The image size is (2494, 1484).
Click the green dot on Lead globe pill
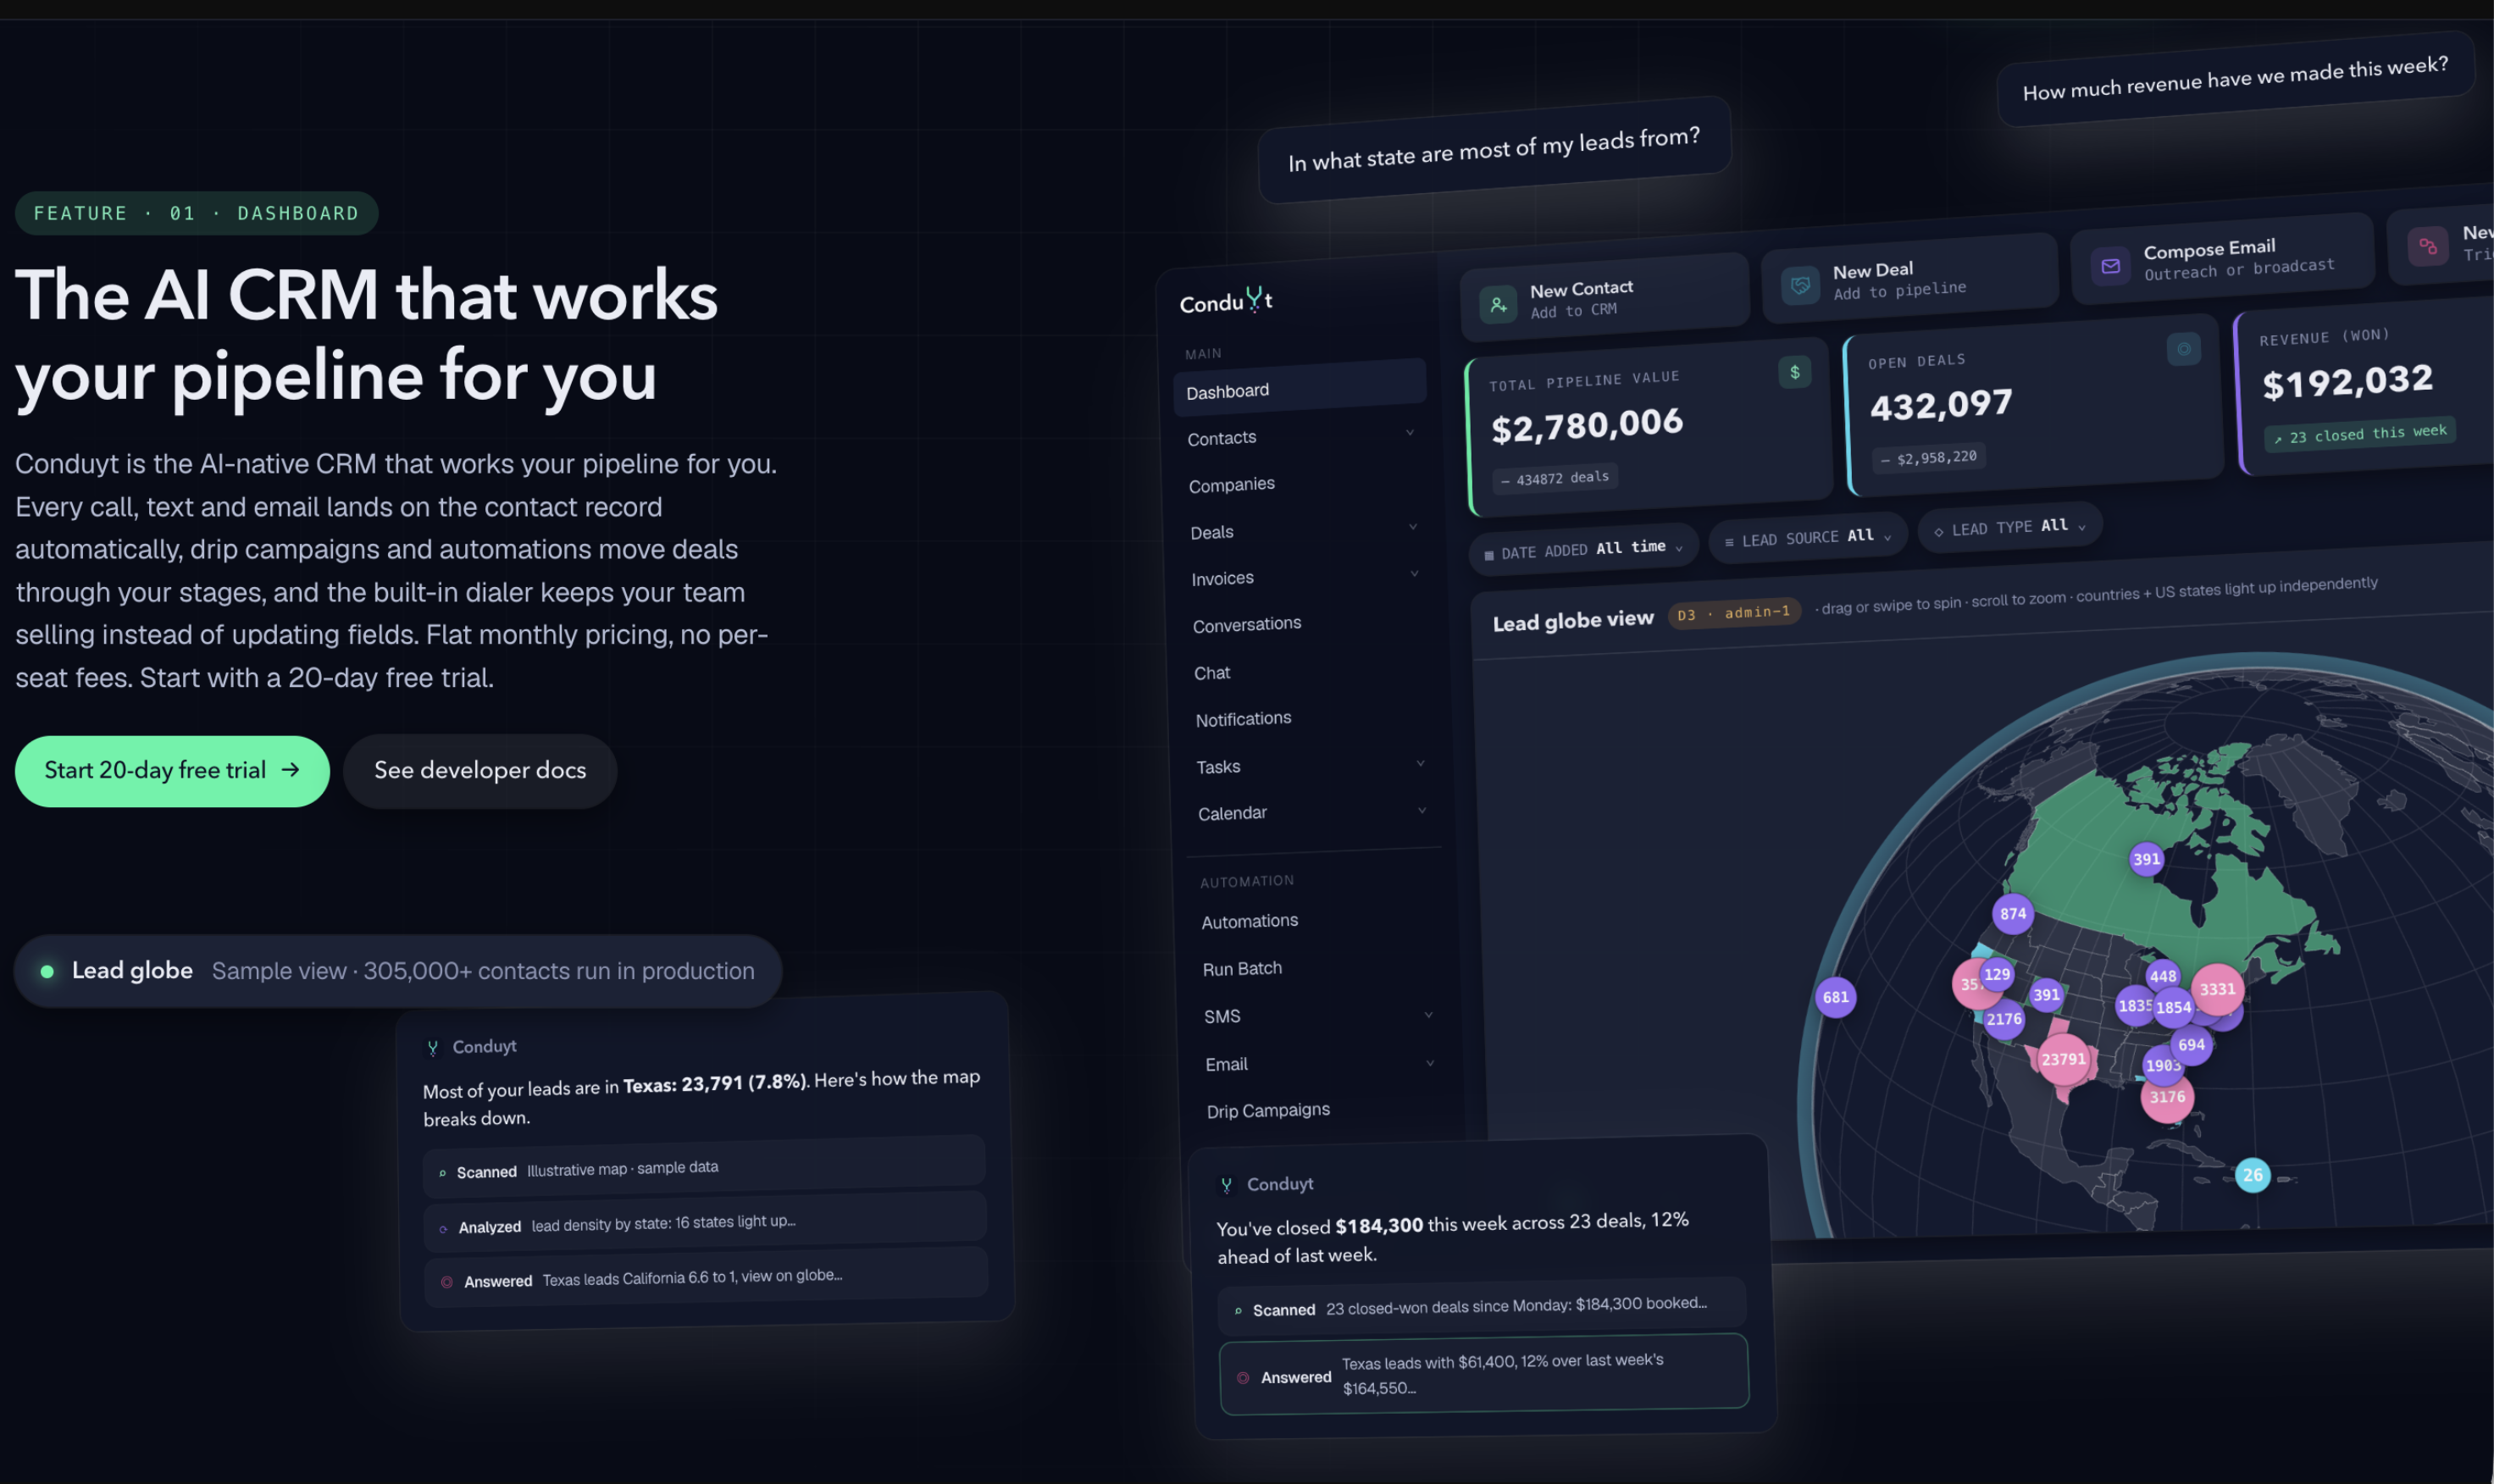click(47, 971)
